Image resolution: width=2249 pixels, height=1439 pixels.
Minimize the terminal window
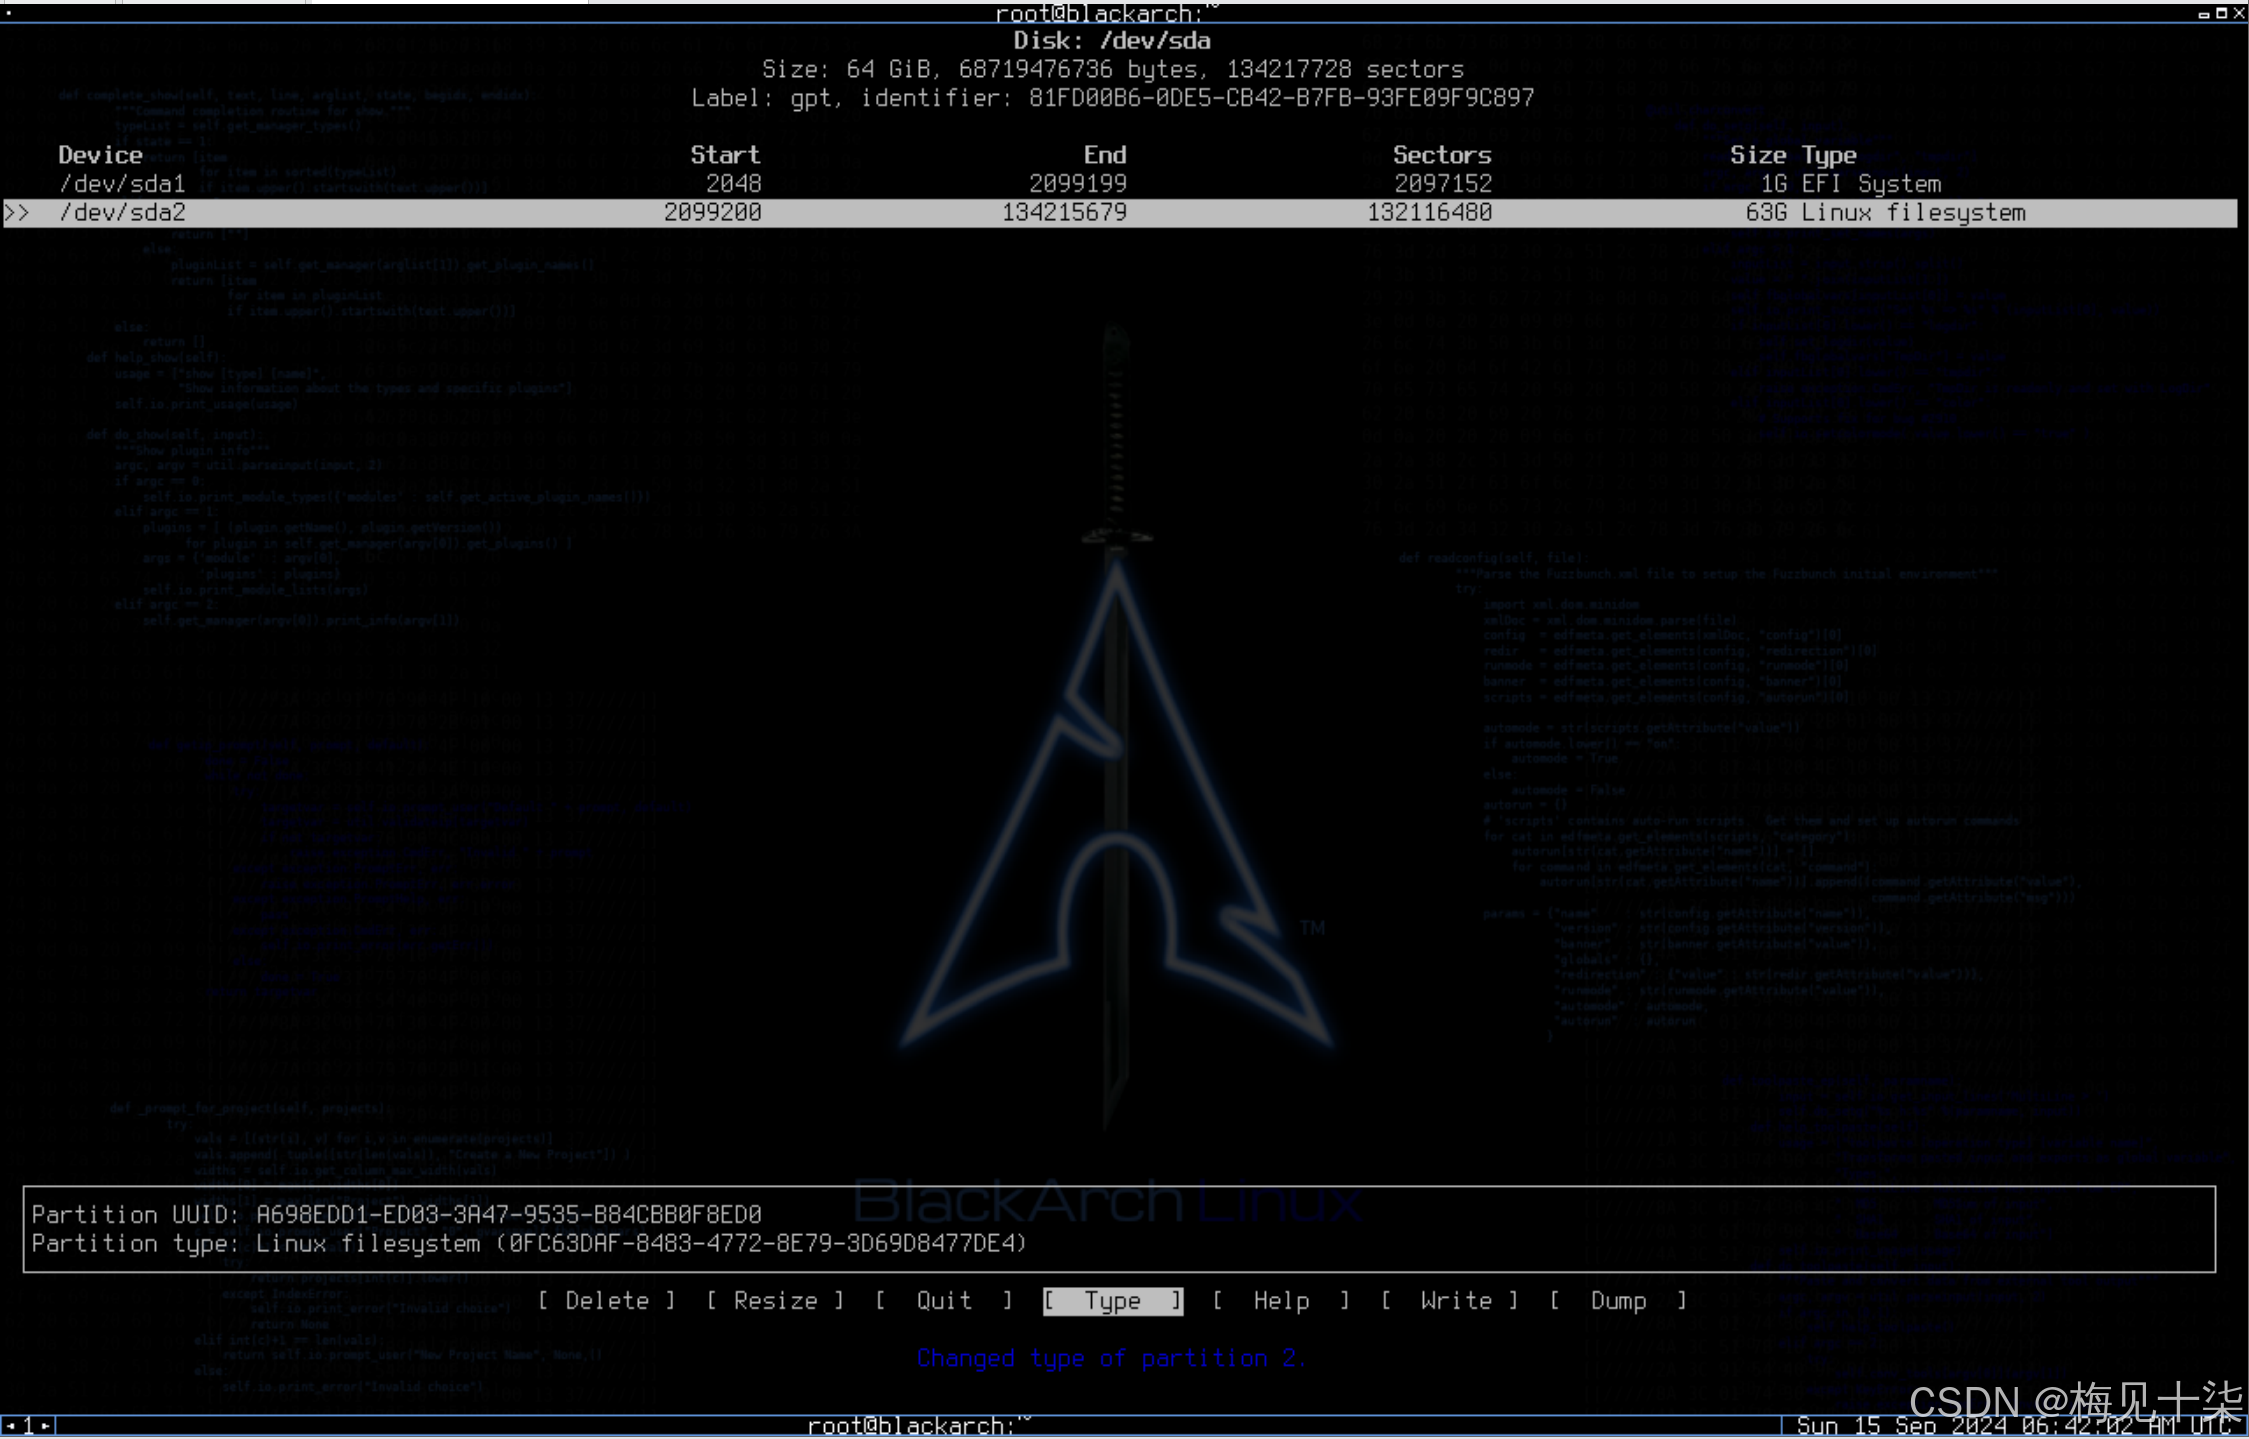[2204, 14]
